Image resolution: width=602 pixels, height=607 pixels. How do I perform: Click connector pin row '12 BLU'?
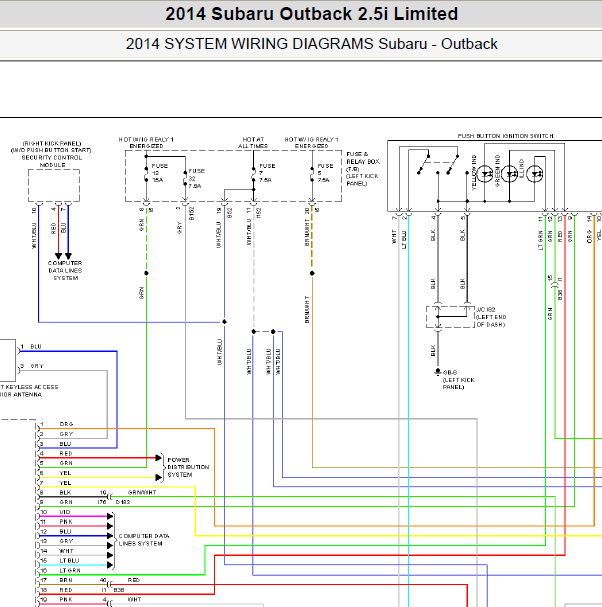57,532
